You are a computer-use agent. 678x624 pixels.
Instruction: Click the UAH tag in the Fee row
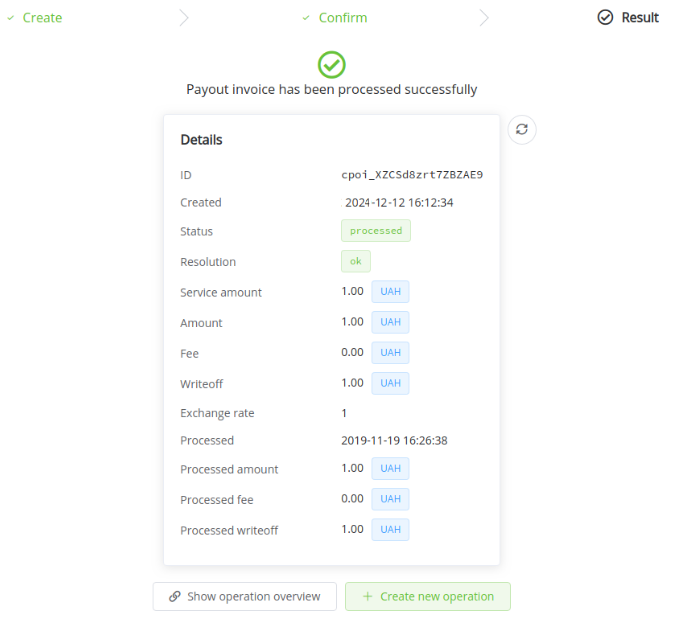(x=390, y=353)
